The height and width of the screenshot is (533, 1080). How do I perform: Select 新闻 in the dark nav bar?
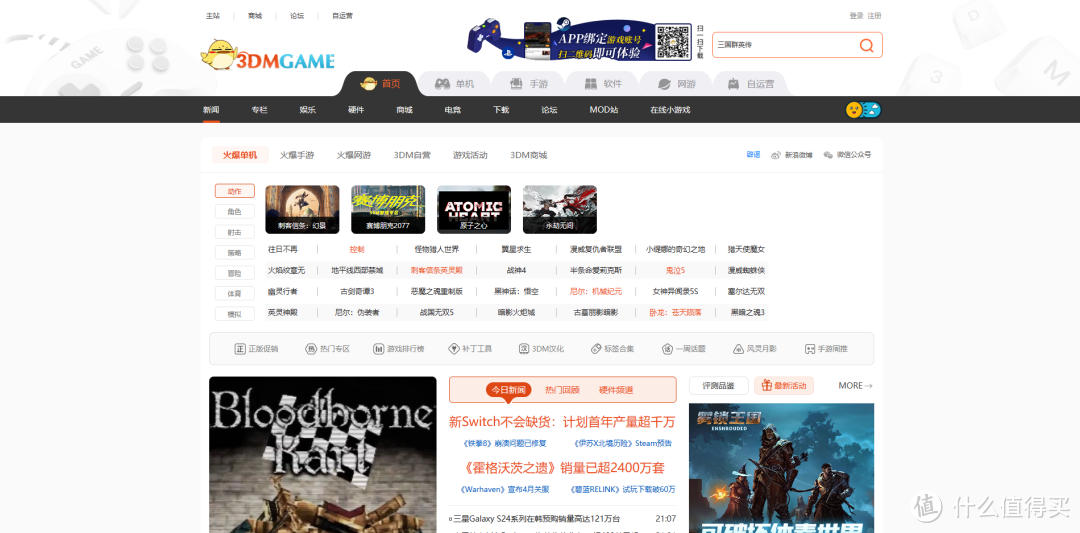click(211, 110)
